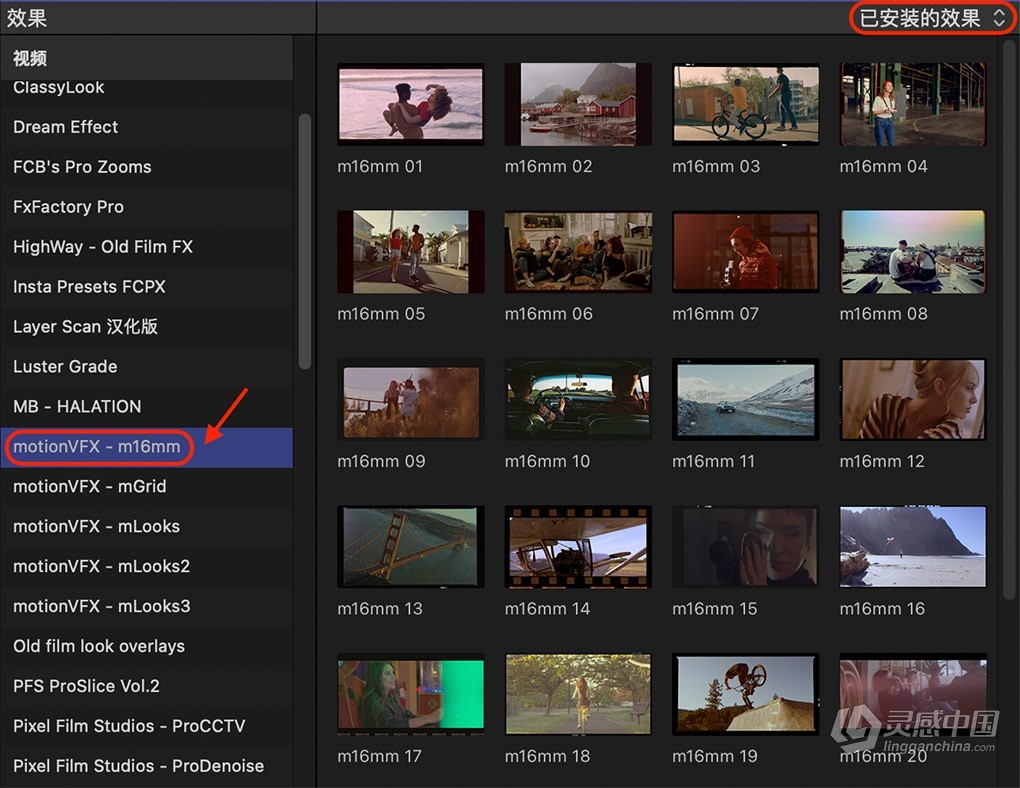Click the 效果 panel title
The height and width of the screenshot is (788, 1020).
tap(27, 18)
